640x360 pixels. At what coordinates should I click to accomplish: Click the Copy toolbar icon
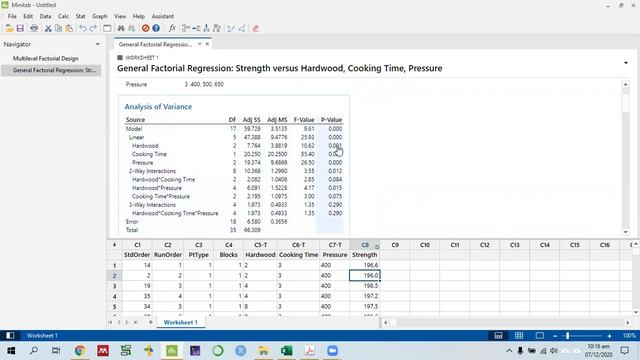[59, 28]
